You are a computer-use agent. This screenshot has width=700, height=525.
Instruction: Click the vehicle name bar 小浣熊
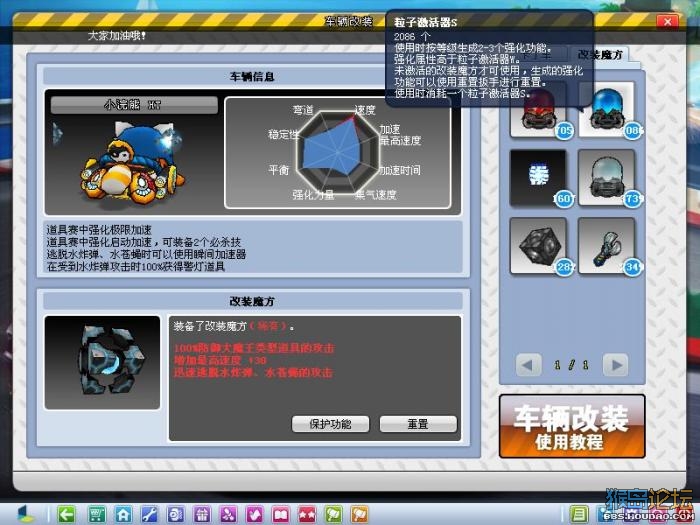(134, 105)
